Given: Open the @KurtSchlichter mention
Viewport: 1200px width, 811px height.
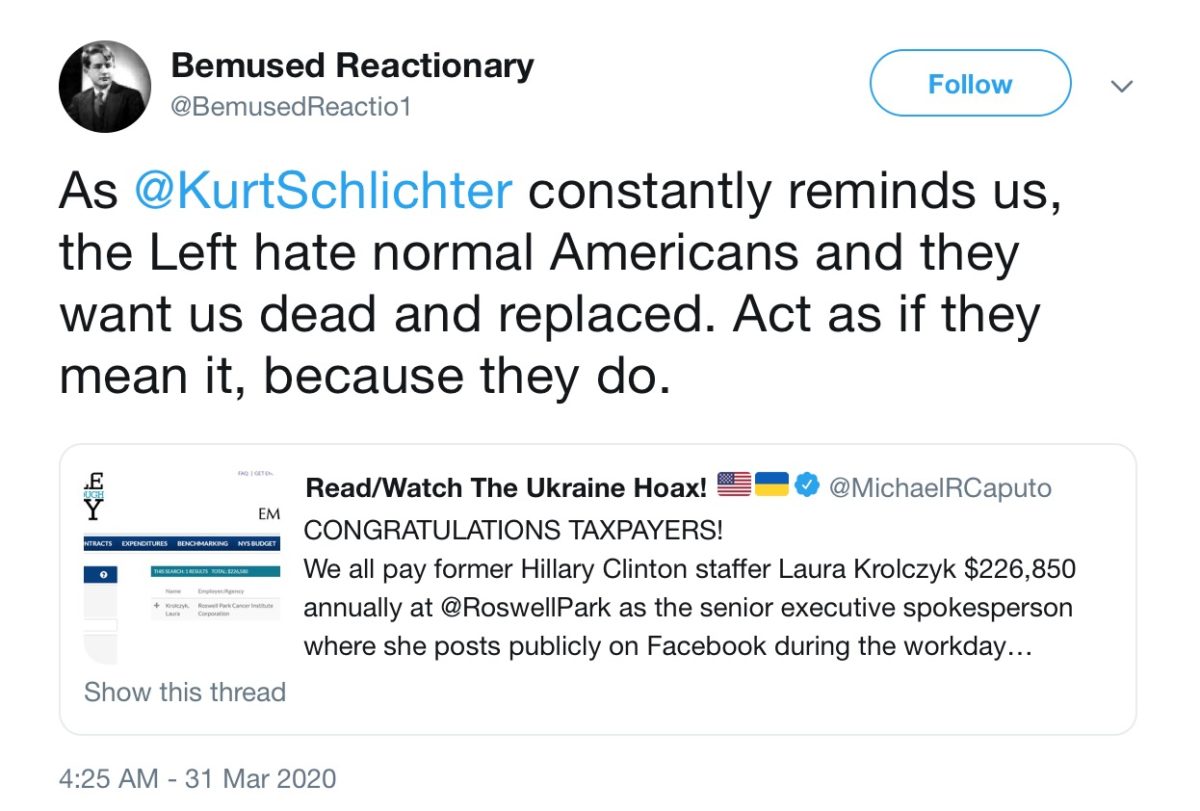Looking at the screenshot, I should [x=323, y=191].
